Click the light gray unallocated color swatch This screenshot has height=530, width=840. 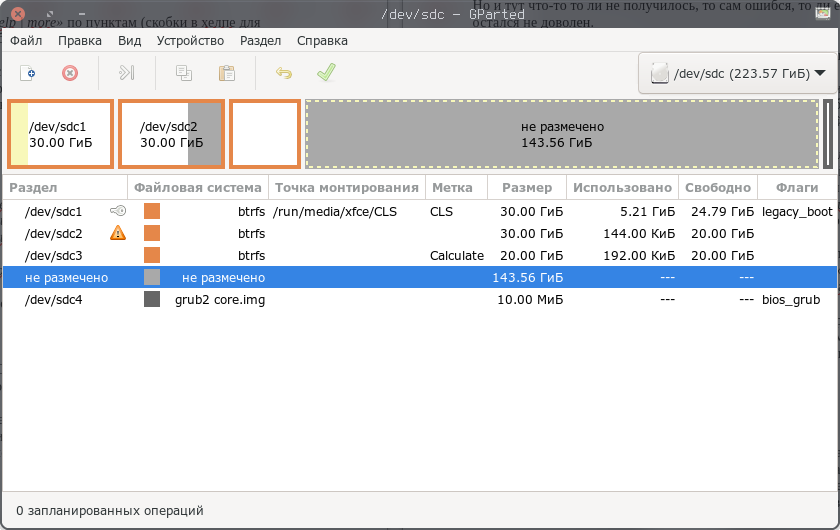point(152,277)
